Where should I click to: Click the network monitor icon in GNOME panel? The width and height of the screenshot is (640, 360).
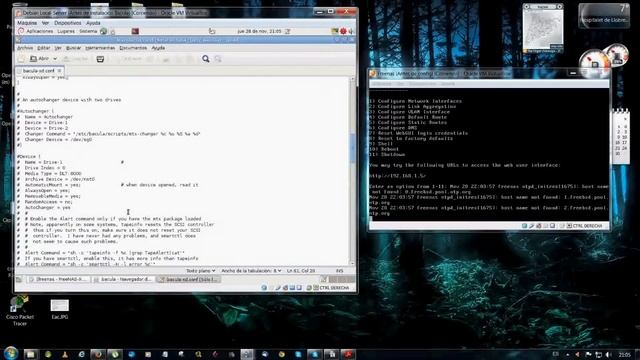tap(335, 31)
